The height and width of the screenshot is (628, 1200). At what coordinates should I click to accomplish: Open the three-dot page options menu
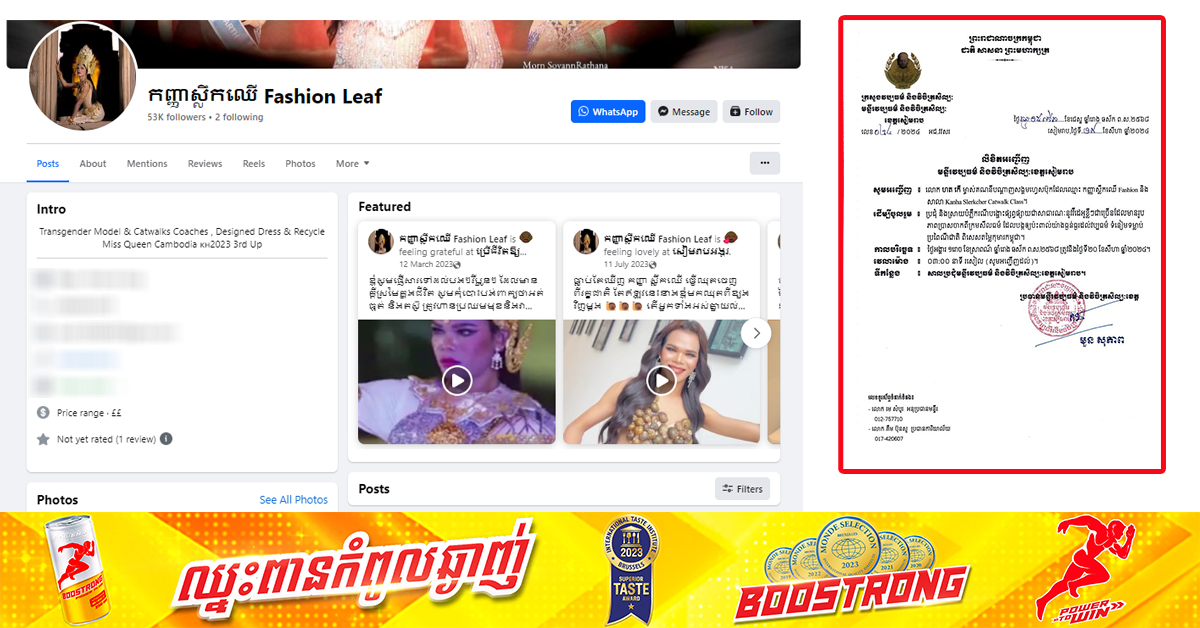pyautogui.click(x=765, y=163)
